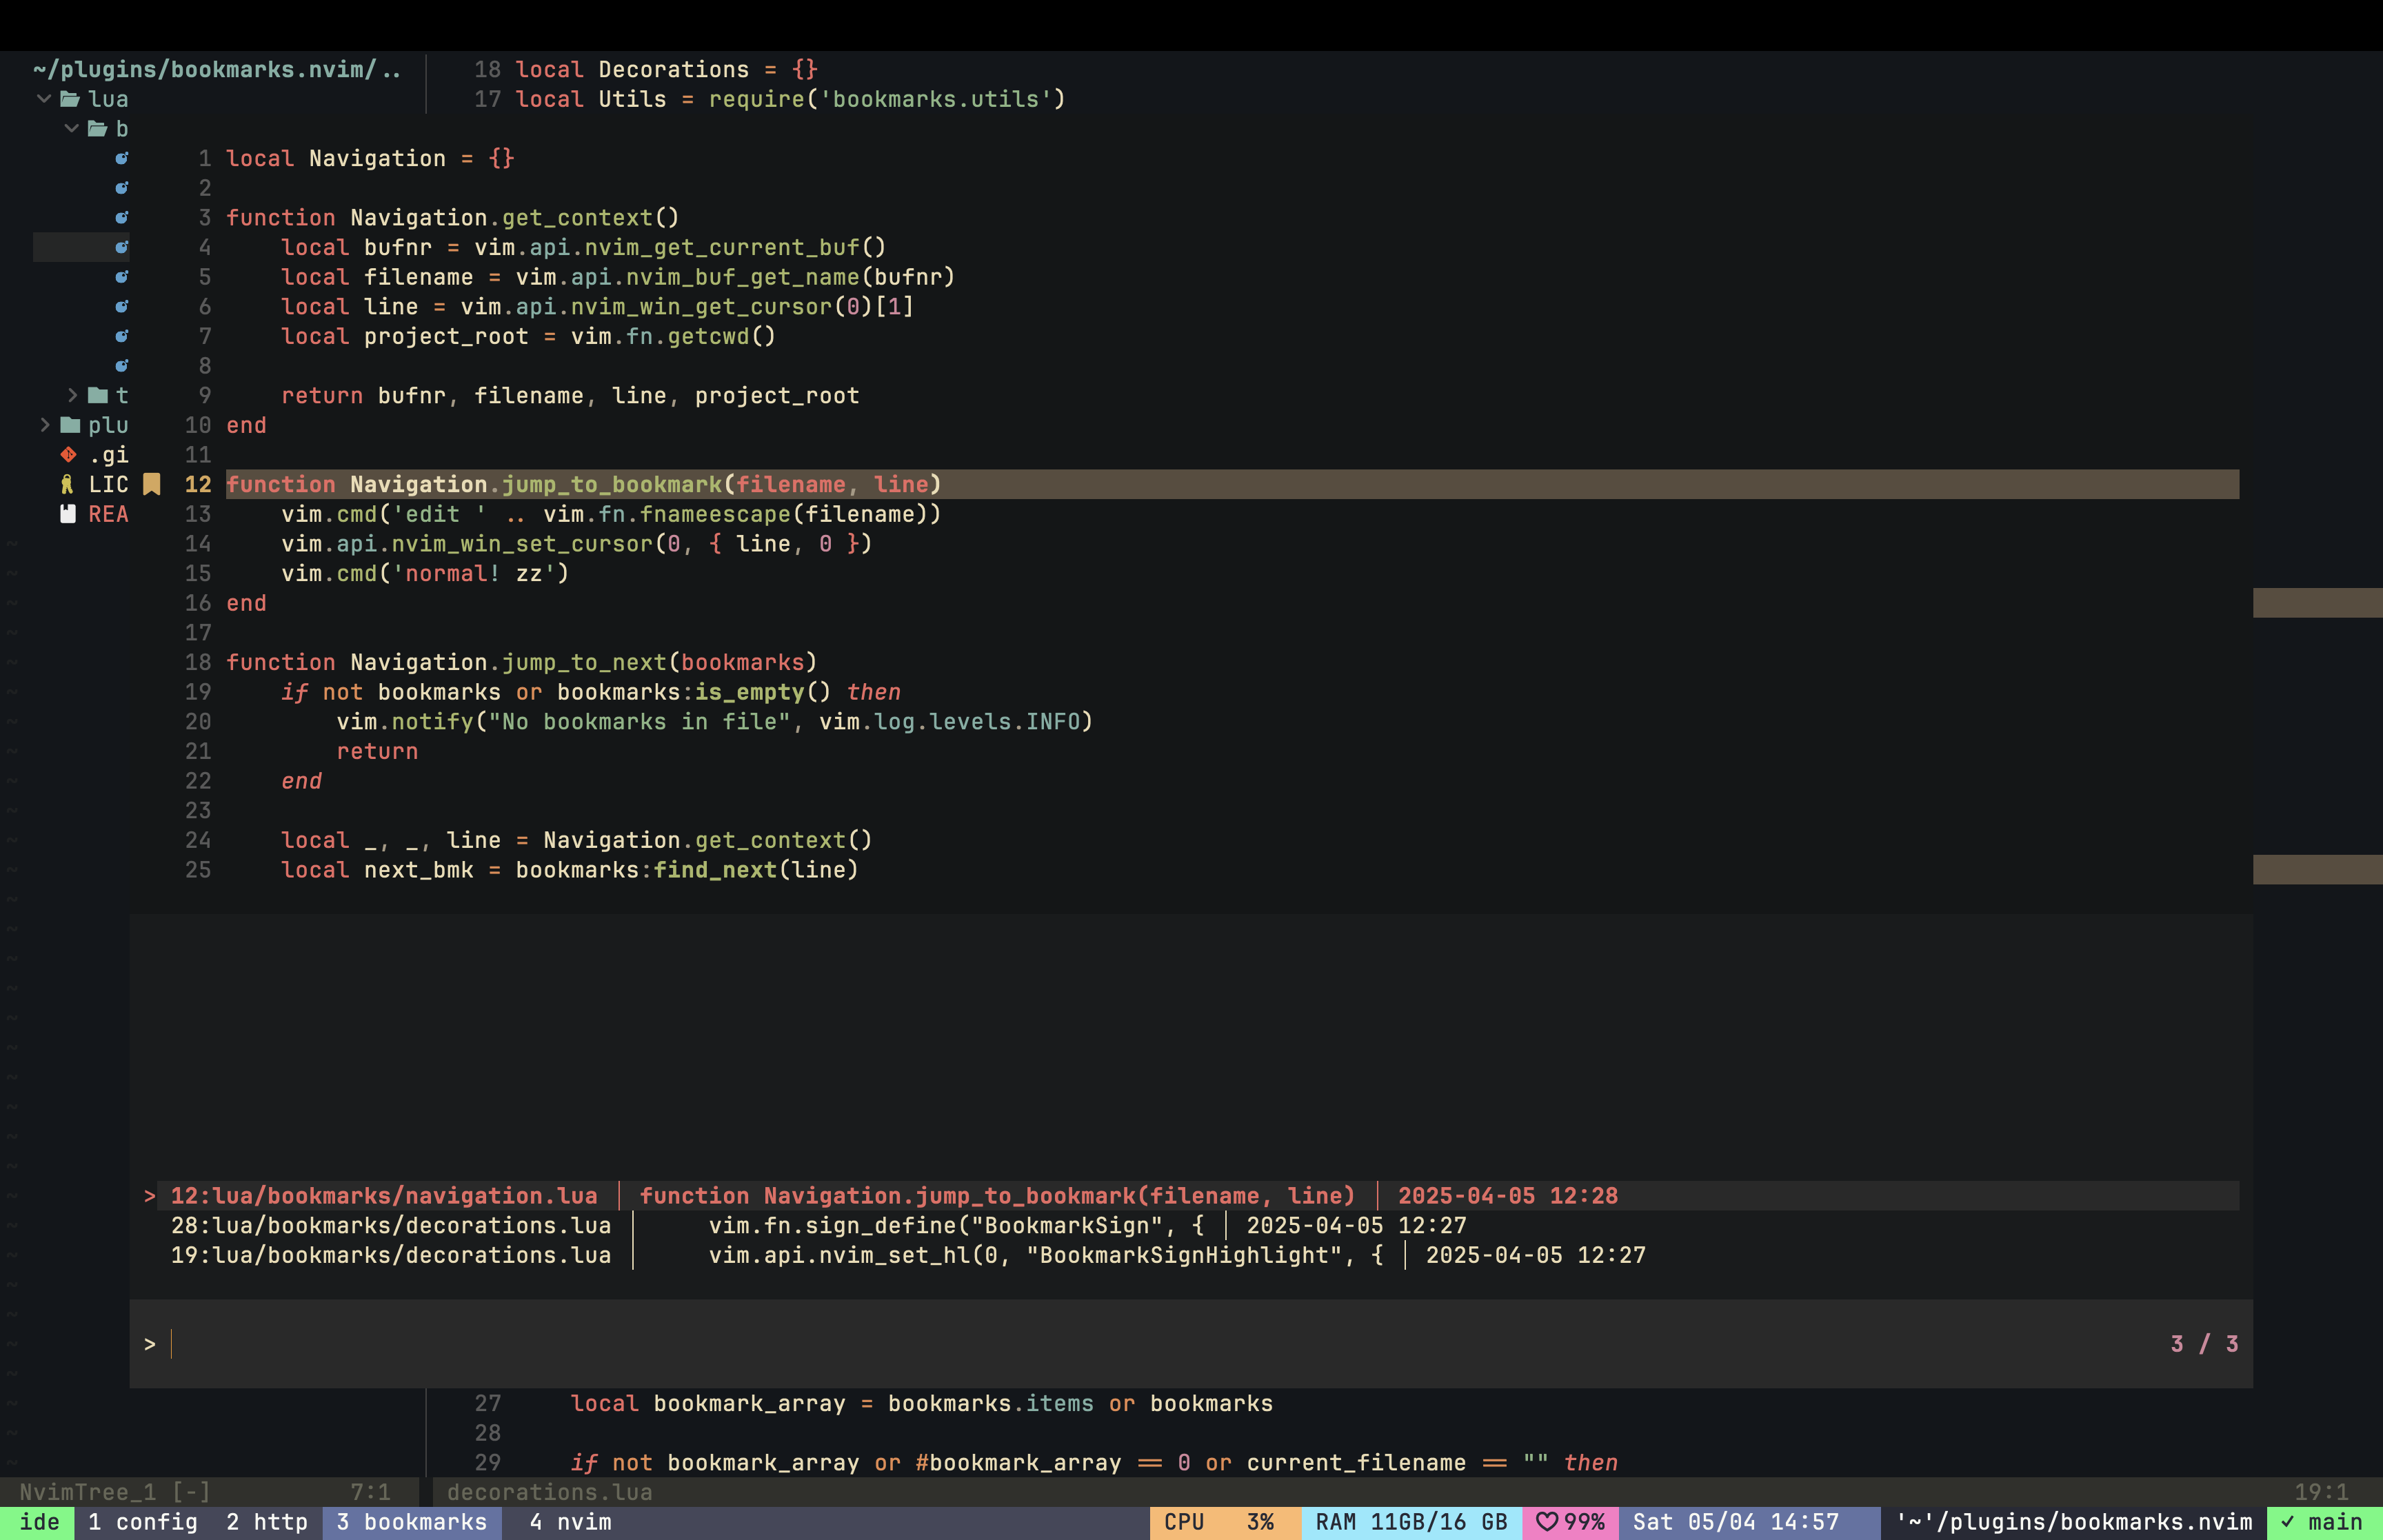Select the LIC license key icon

pos(67,485)
